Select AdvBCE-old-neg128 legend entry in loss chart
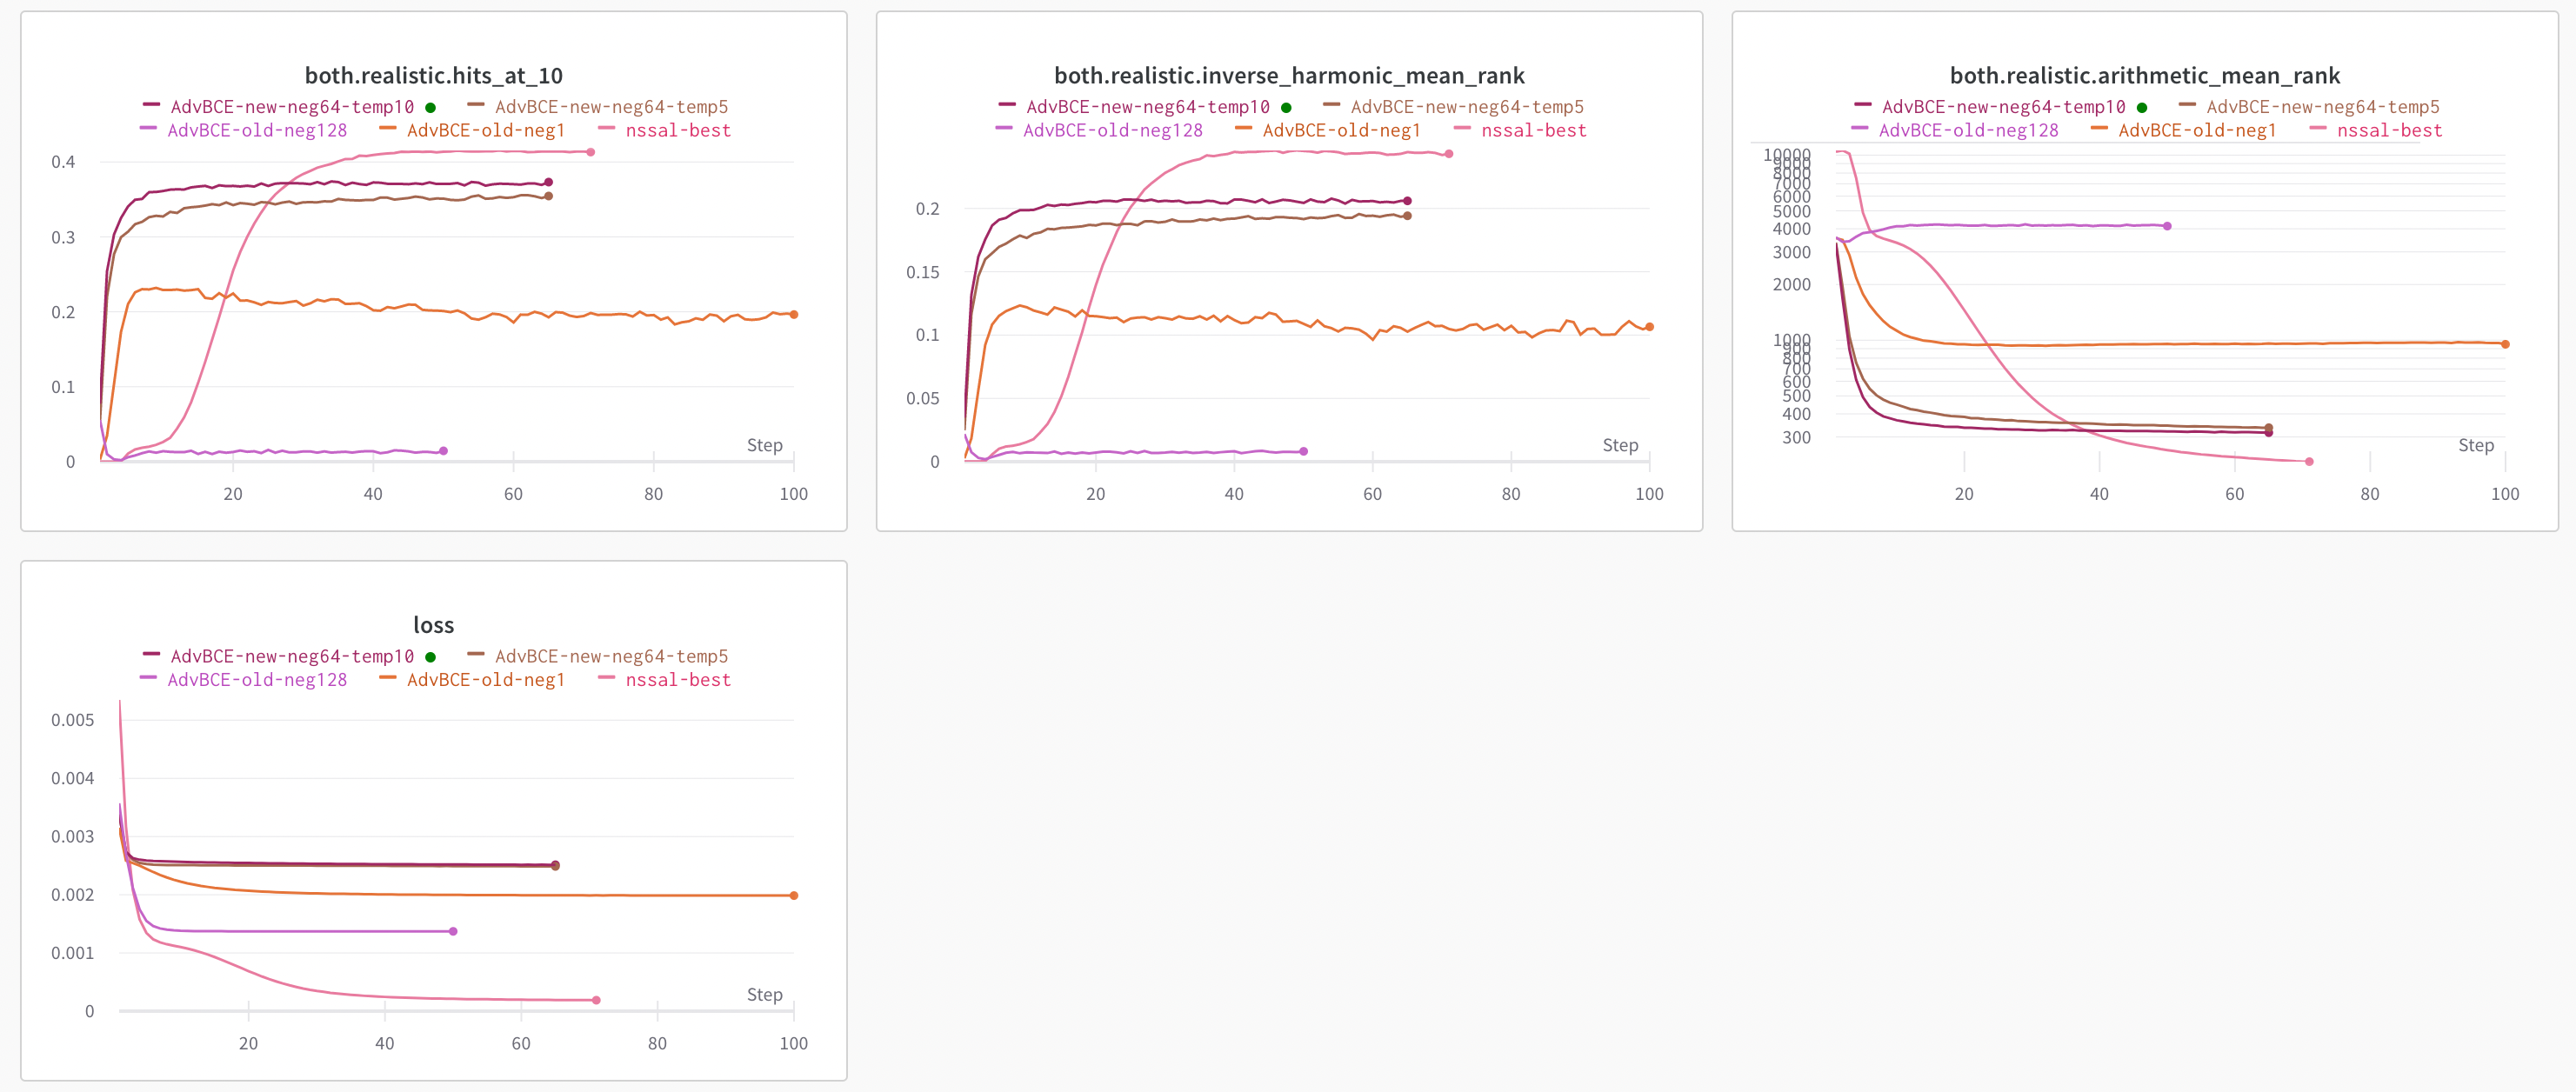 pyautogui.click(x=257, y=680)
